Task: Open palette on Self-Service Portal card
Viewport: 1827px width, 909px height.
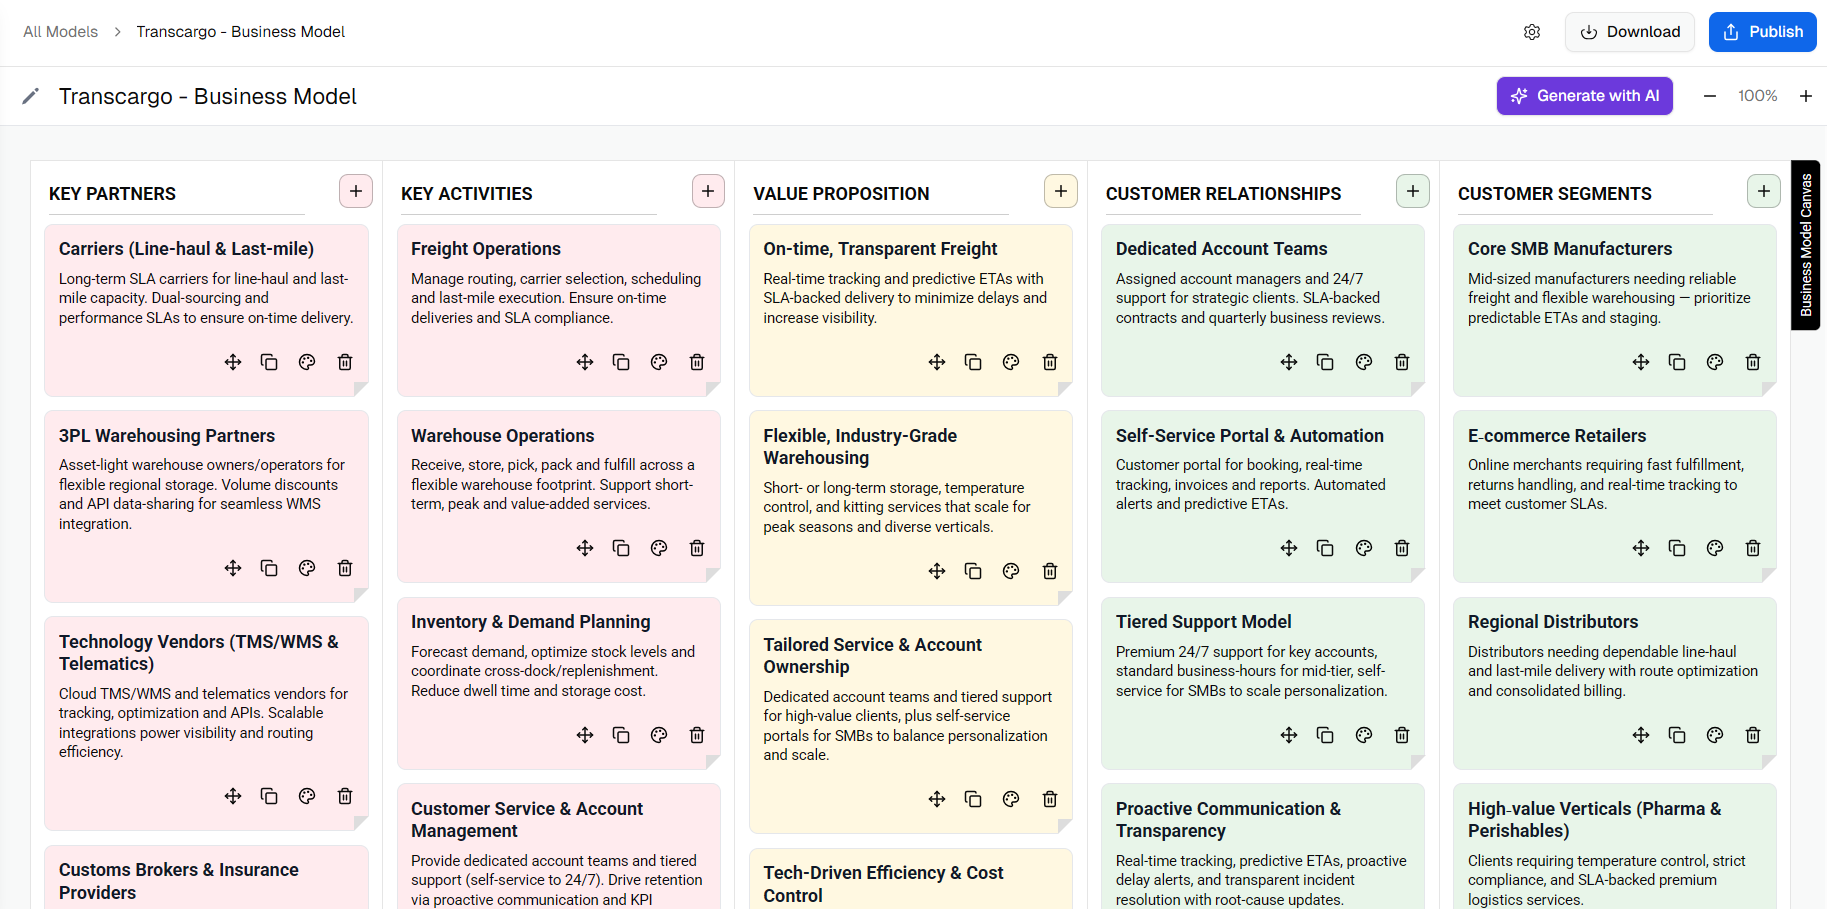Action: coord(1364,548)
